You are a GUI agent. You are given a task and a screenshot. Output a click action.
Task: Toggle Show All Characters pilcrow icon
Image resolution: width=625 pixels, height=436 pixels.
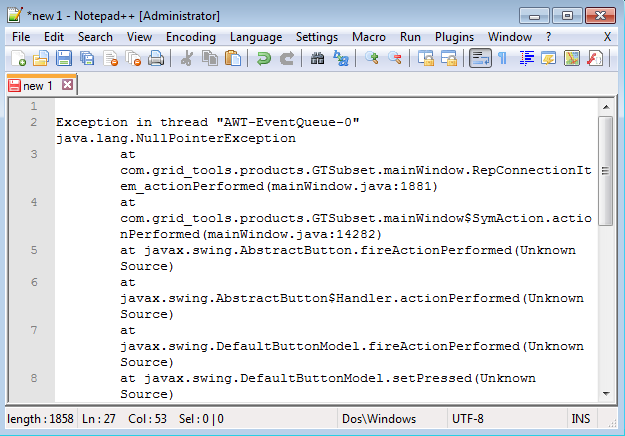click(x=503, y=59)
